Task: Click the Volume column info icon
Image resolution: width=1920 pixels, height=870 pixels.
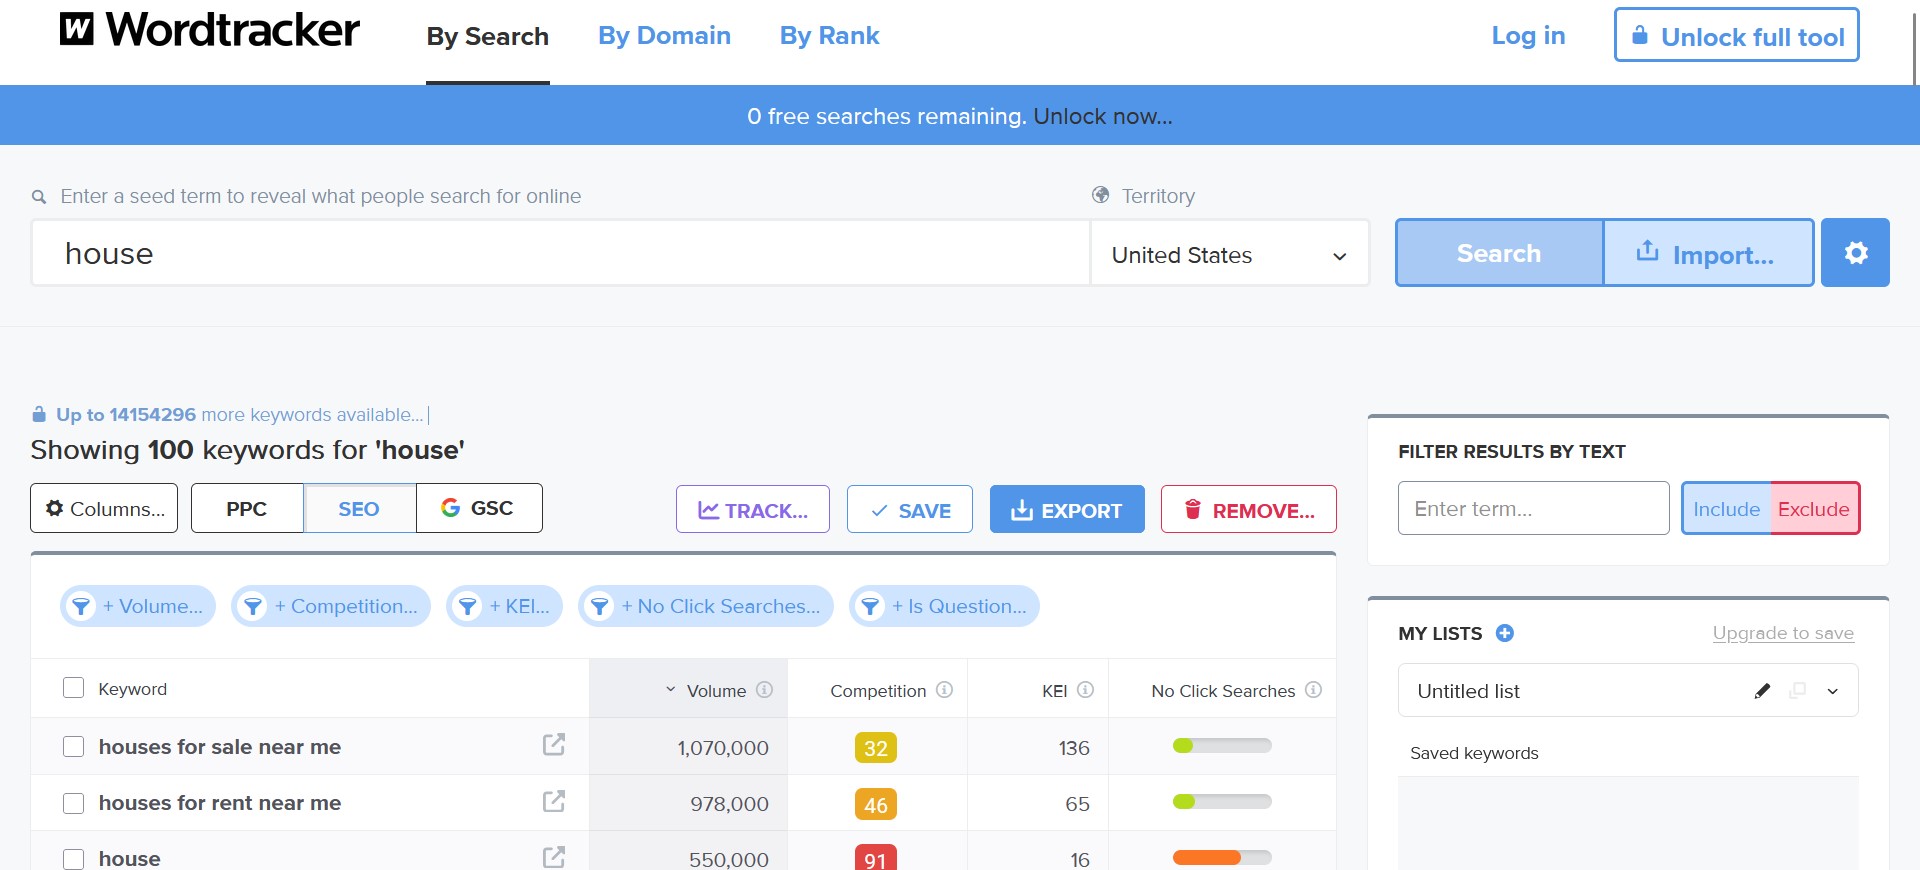Action: pyautogui.click(x=764, y=690)
